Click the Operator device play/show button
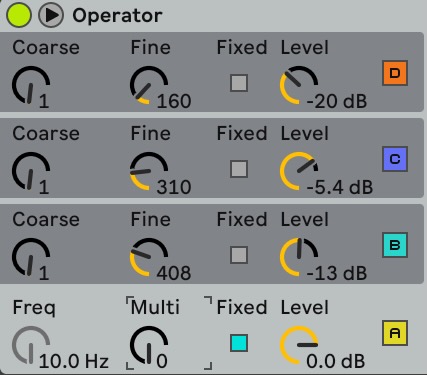This screenshot has height=375, width=427. click(51, 15)
